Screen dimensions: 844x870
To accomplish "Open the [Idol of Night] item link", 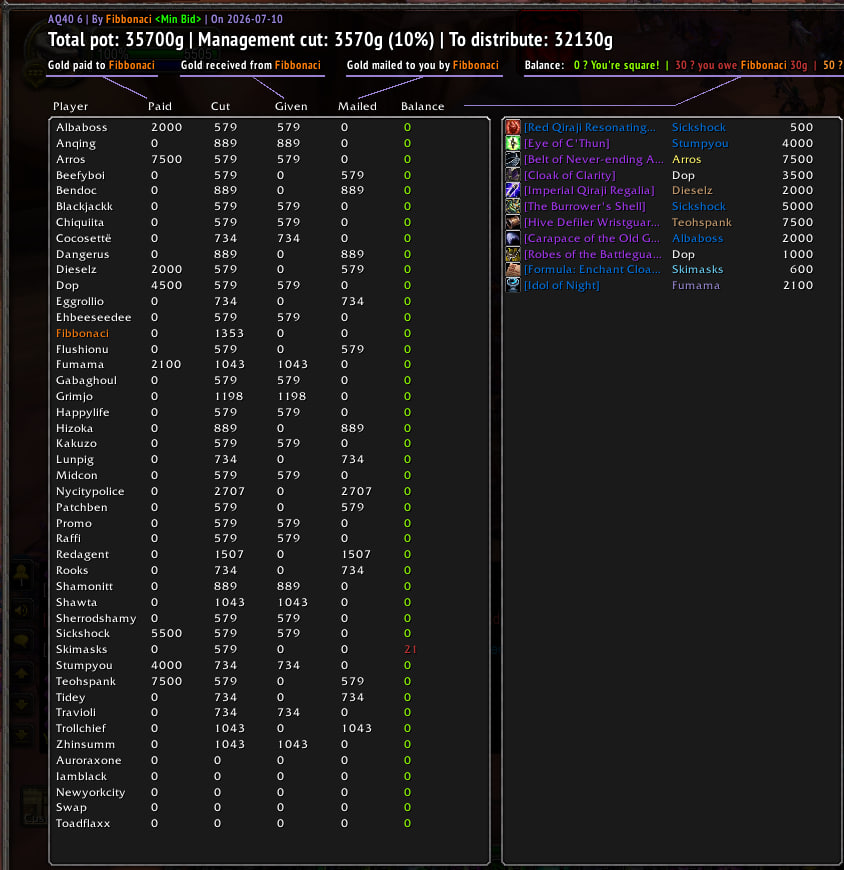I will click(562, 285).
